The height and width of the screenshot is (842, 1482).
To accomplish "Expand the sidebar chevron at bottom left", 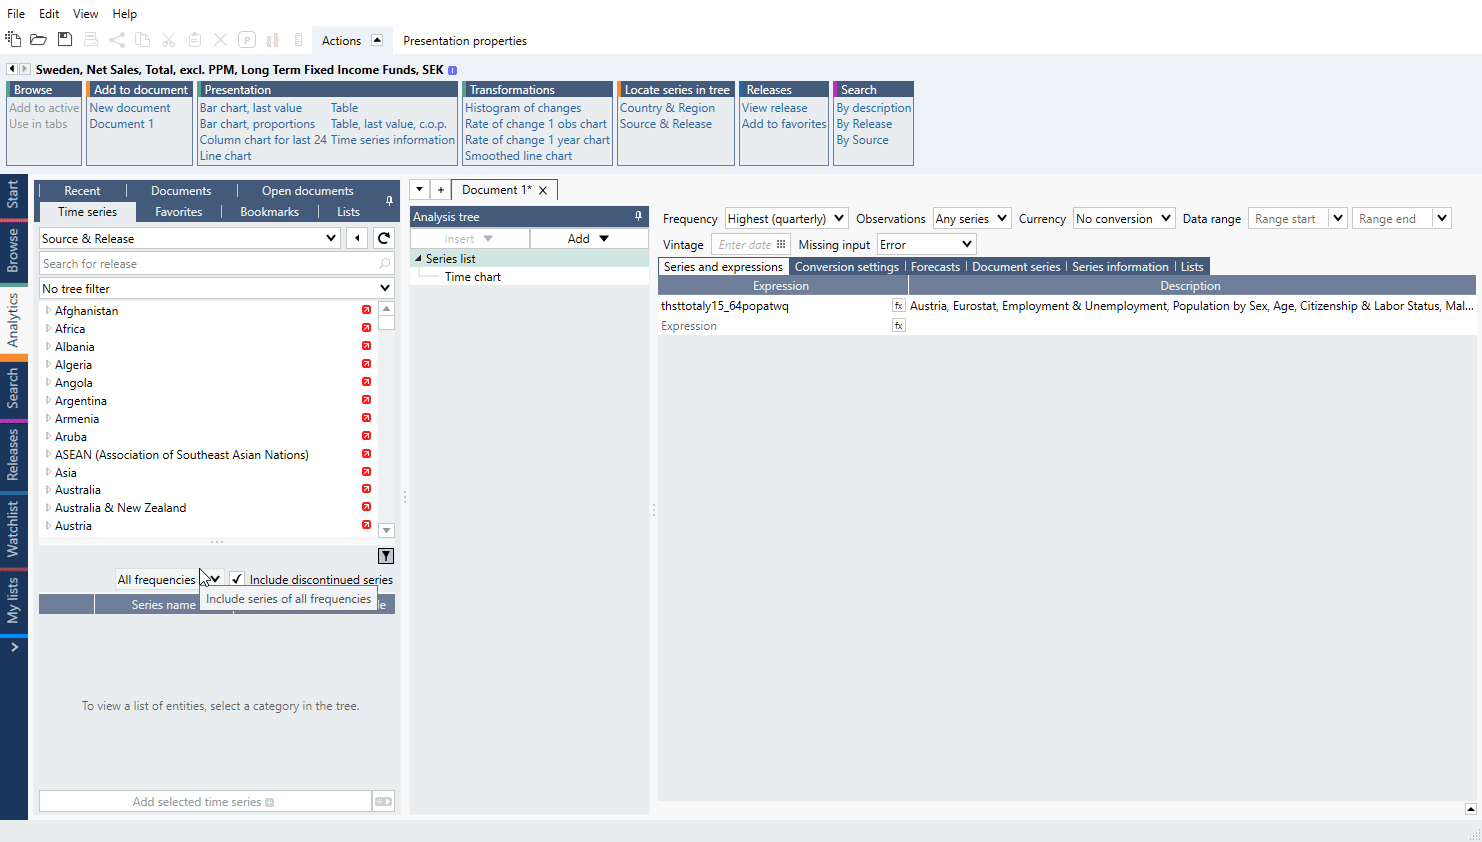I will pyautogui.click(x=14, y=647).
